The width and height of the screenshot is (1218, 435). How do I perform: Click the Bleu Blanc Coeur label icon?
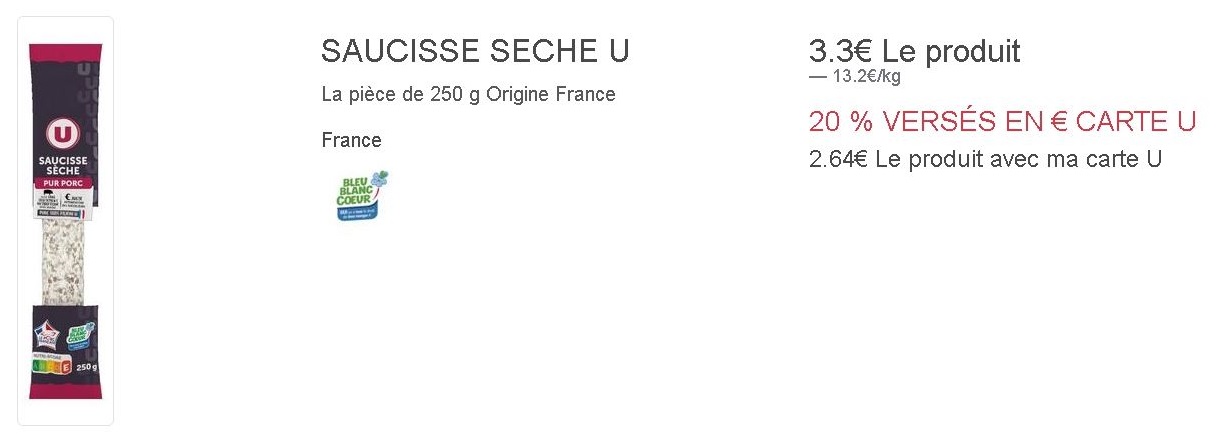364,195
